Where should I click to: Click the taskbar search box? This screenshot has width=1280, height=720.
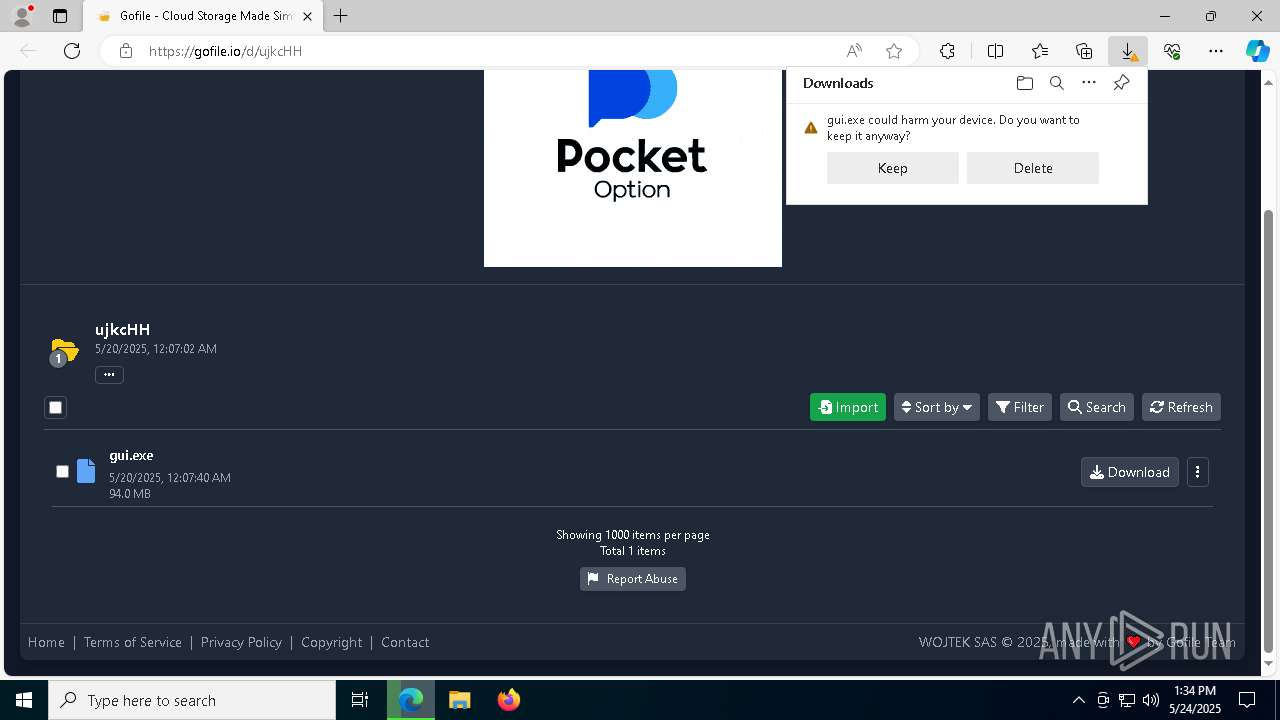pyautogui.click(x=192, y=700)
